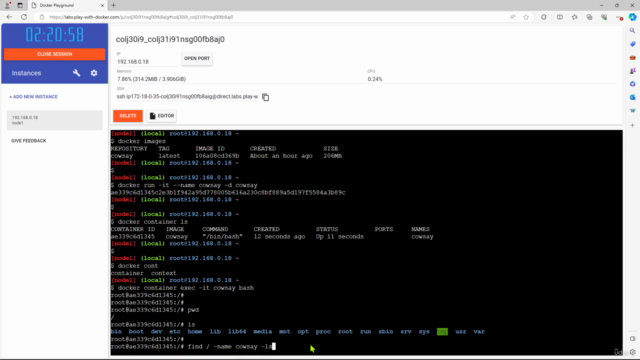This screenshot has width=640, height=360.
Task: Open browser essentials heart icon
Action: tap(604, 17)
